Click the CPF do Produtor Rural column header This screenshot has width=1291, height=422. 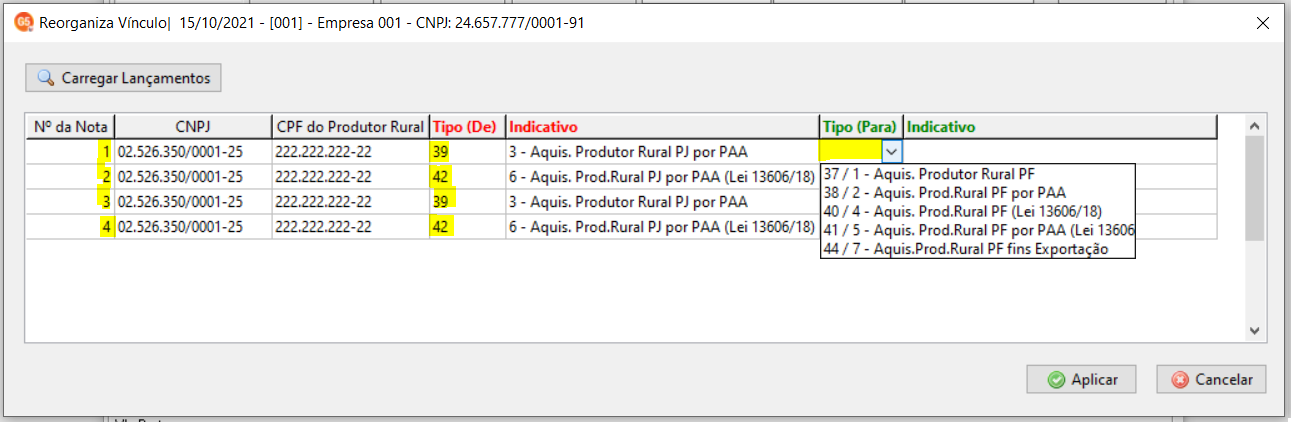coord(350,127)
